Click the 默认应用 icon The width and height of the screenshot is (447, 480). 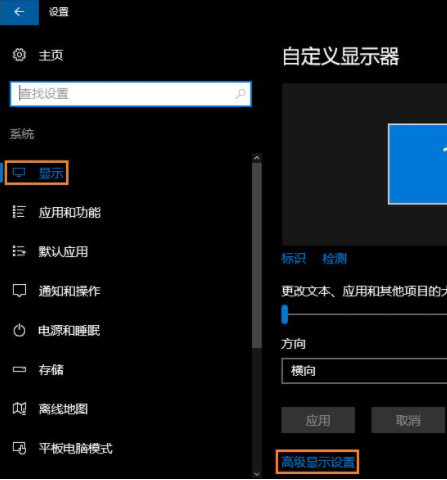(x=19, y=251)
